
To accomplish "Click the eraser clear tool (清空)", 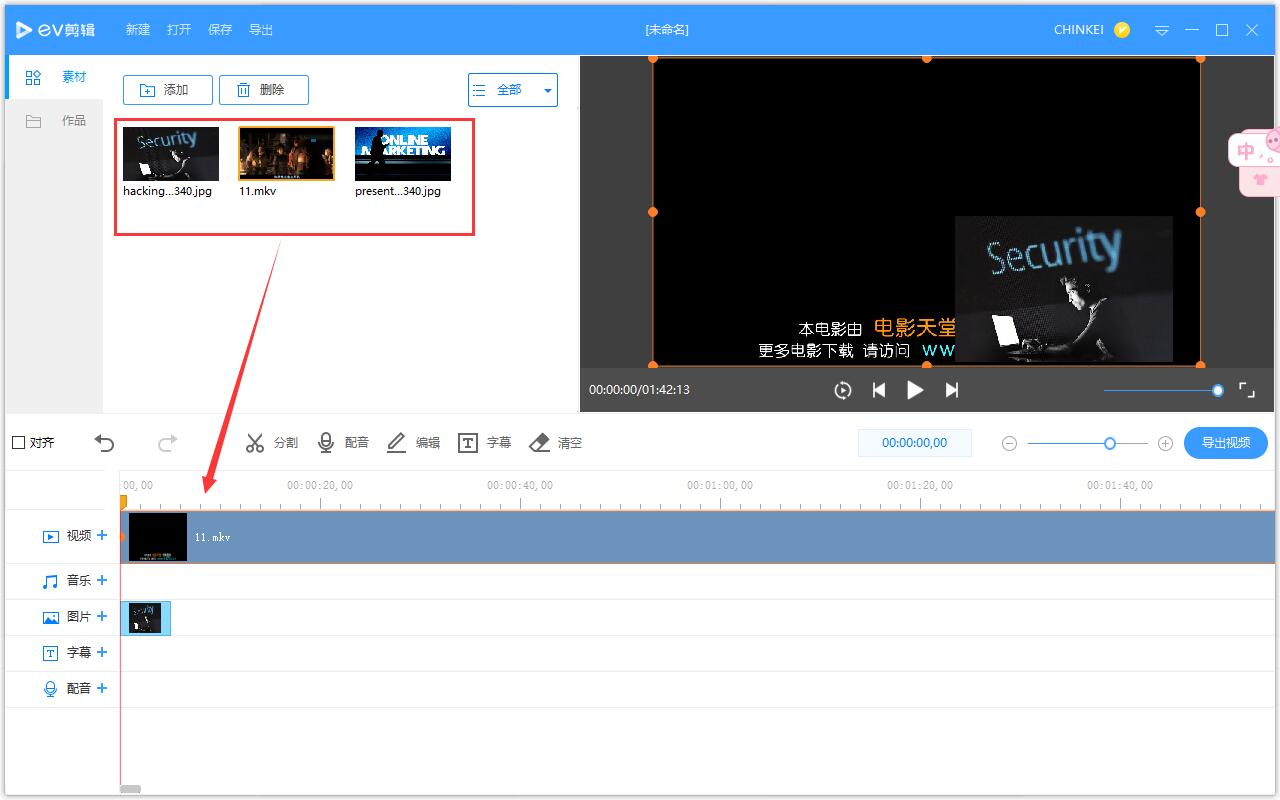I will 555,443.
